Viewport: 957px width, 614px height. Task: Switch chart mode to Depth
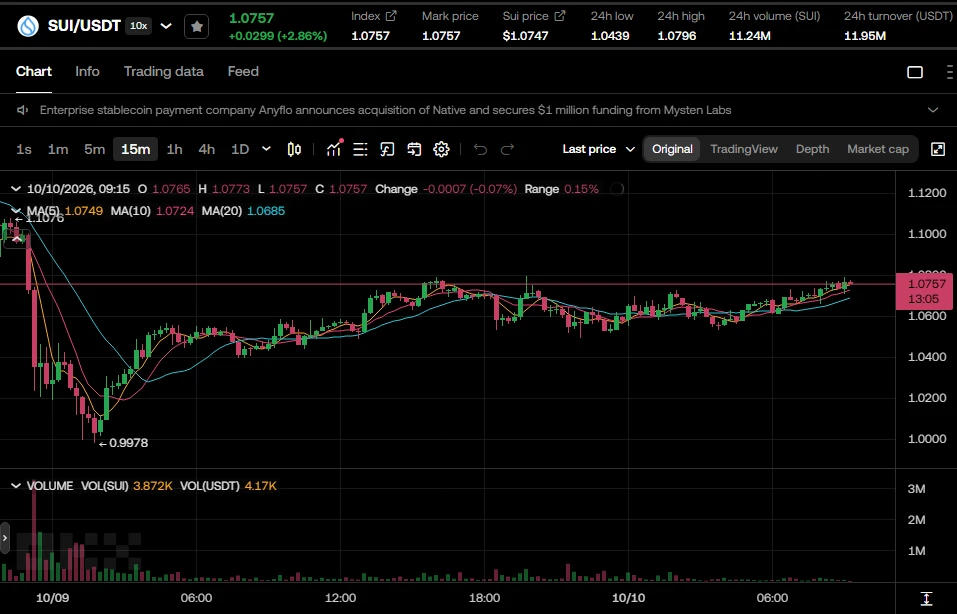pos(812,149)
